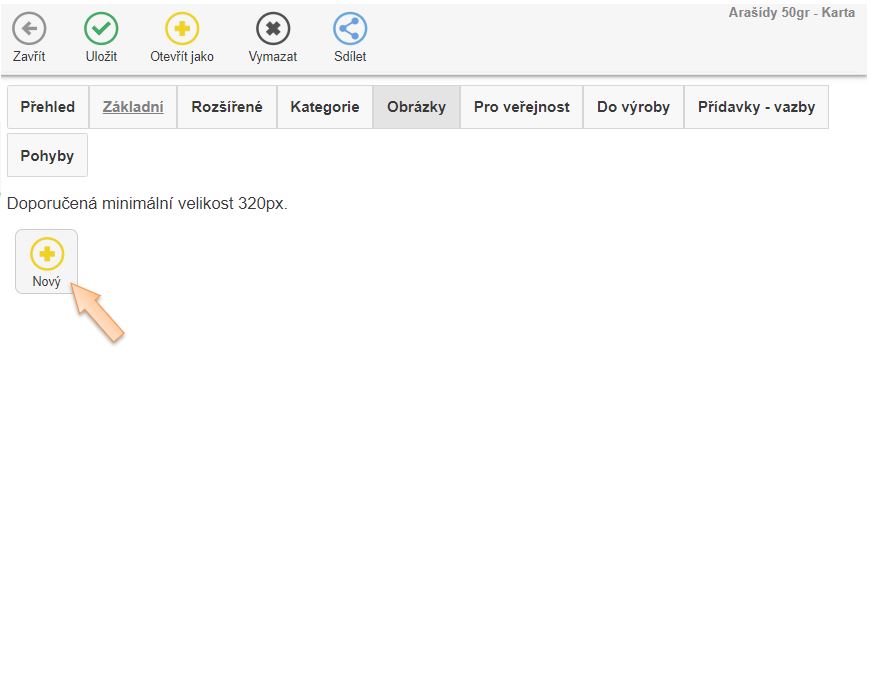872x698 pixels.
Task: Click the Zavřít back arrow icon
Action: click(29, 29)
